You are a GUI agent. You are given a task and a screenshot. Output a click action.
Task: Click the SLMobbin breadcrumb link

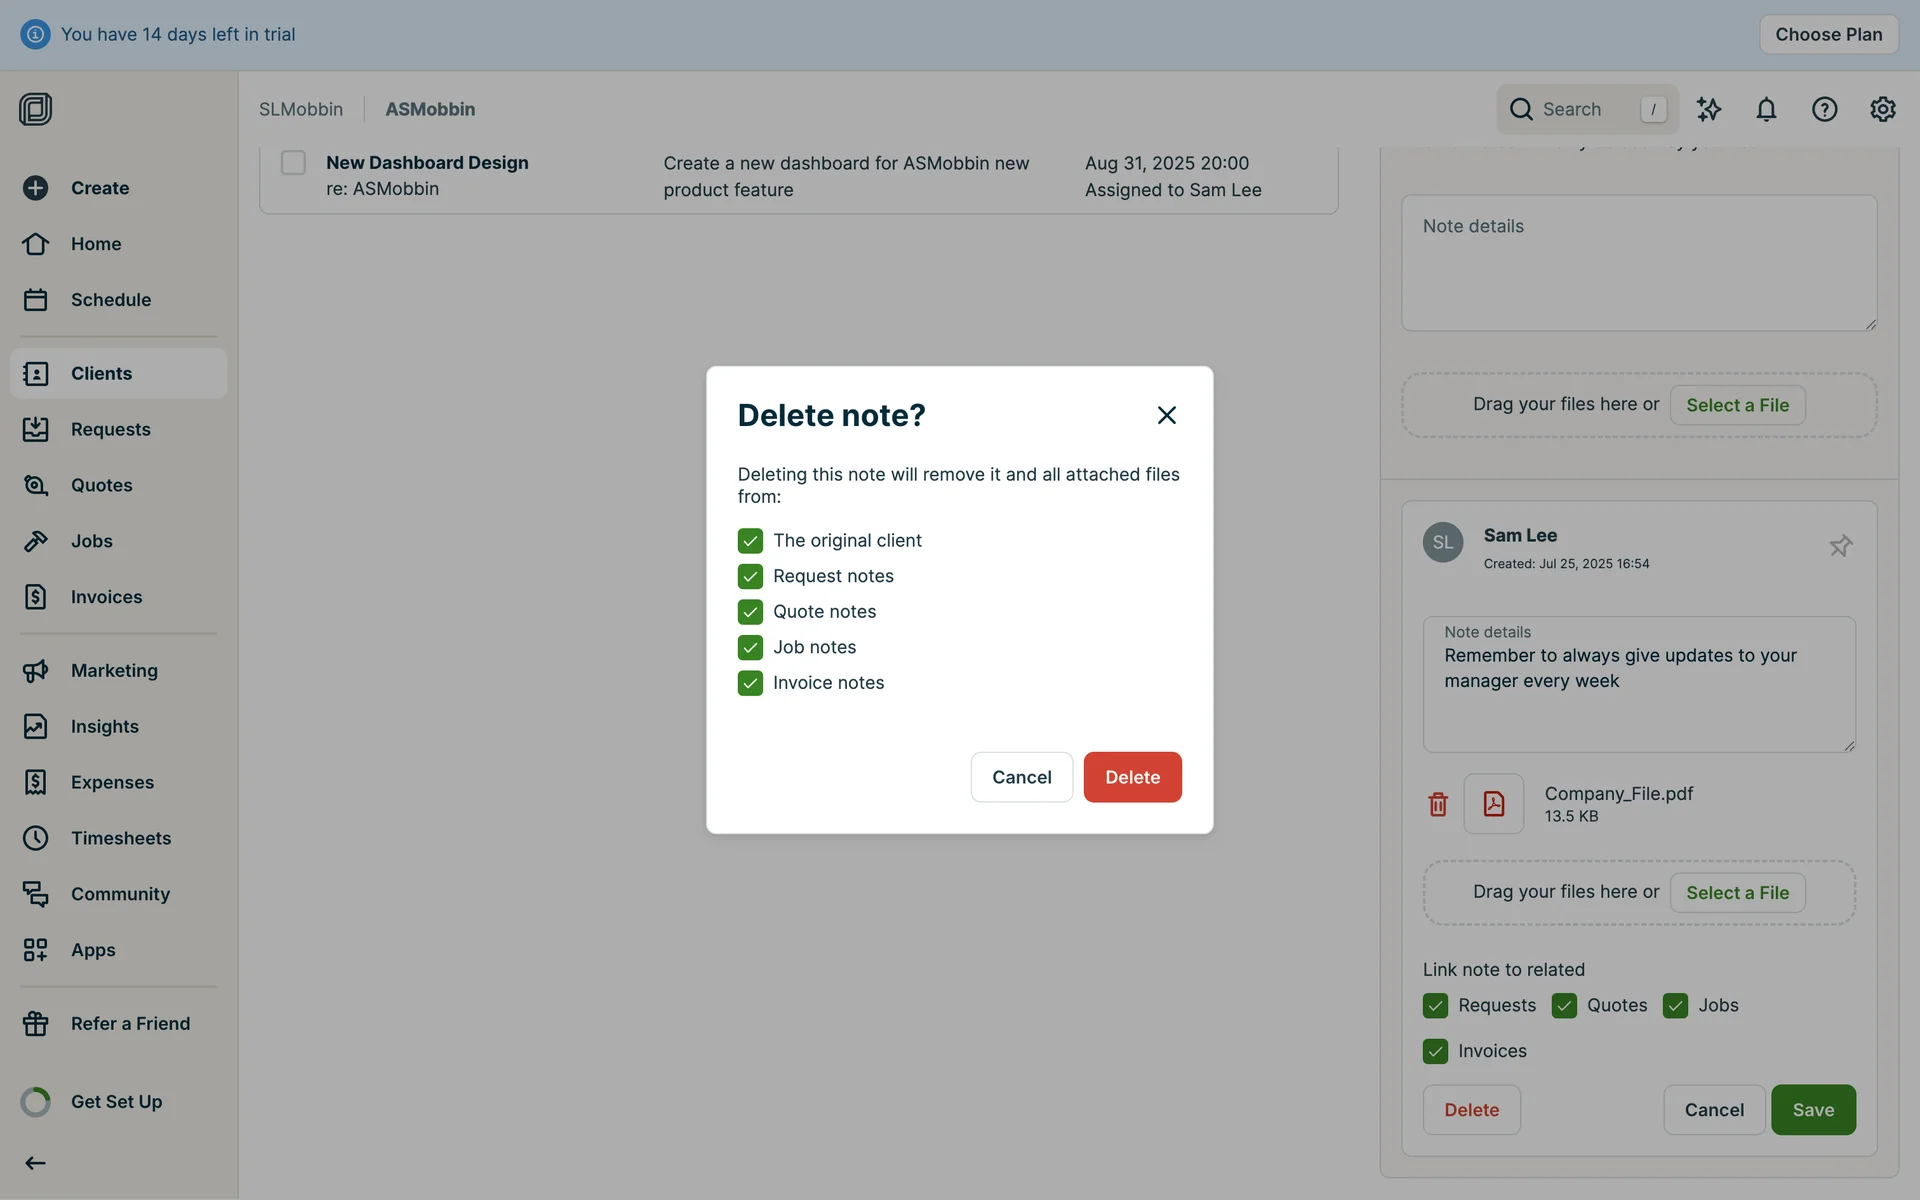(300, 109)
